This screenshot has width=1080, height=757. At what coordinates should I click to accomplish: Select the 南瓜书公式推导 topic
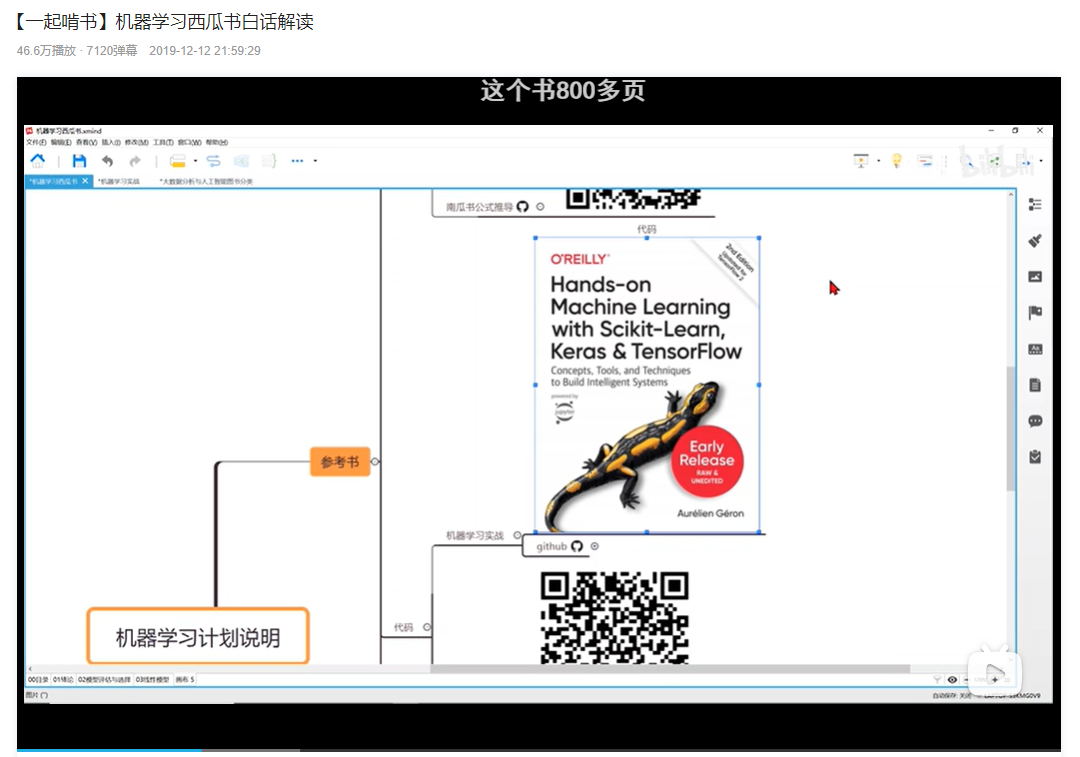(x=479, y=207)
